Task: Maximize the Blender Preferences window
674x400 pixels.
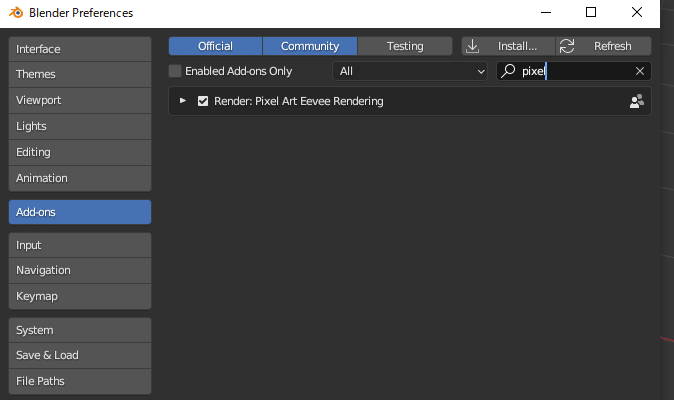Action: tap(591, 12)
